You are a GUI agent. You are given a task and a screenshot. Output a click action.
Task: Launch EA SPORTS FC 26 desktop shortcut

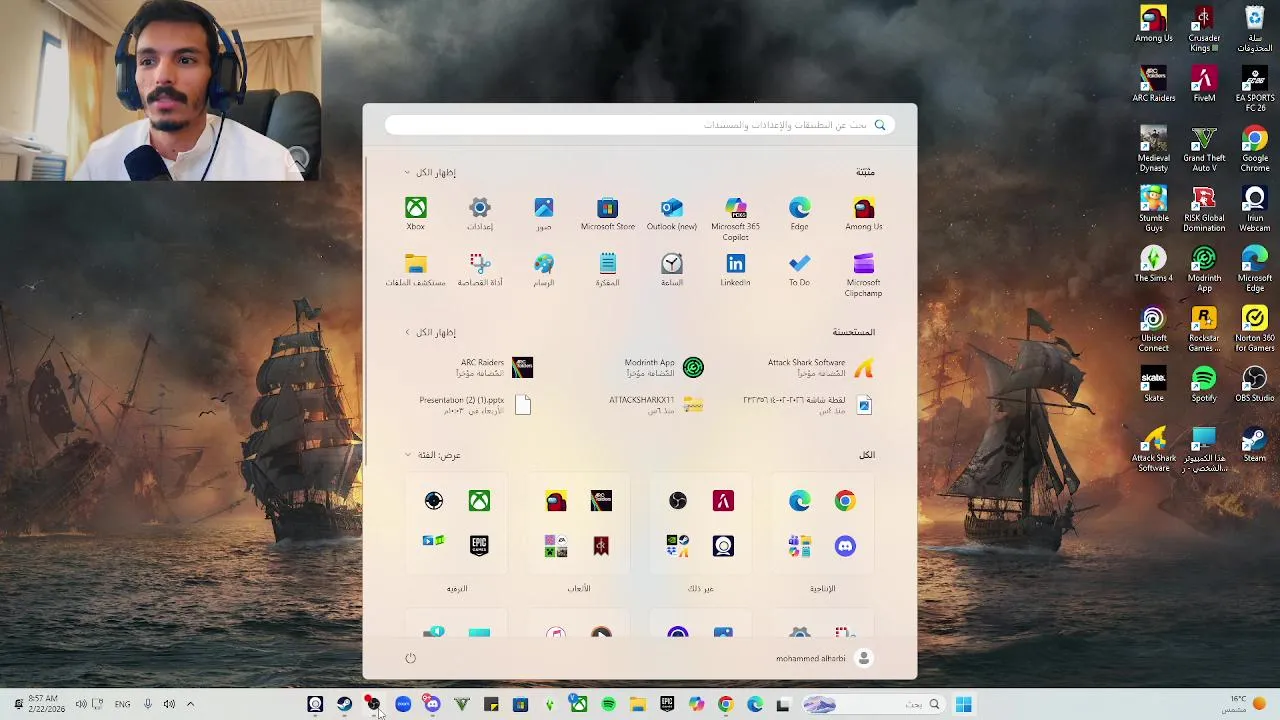pos(1254,90)
